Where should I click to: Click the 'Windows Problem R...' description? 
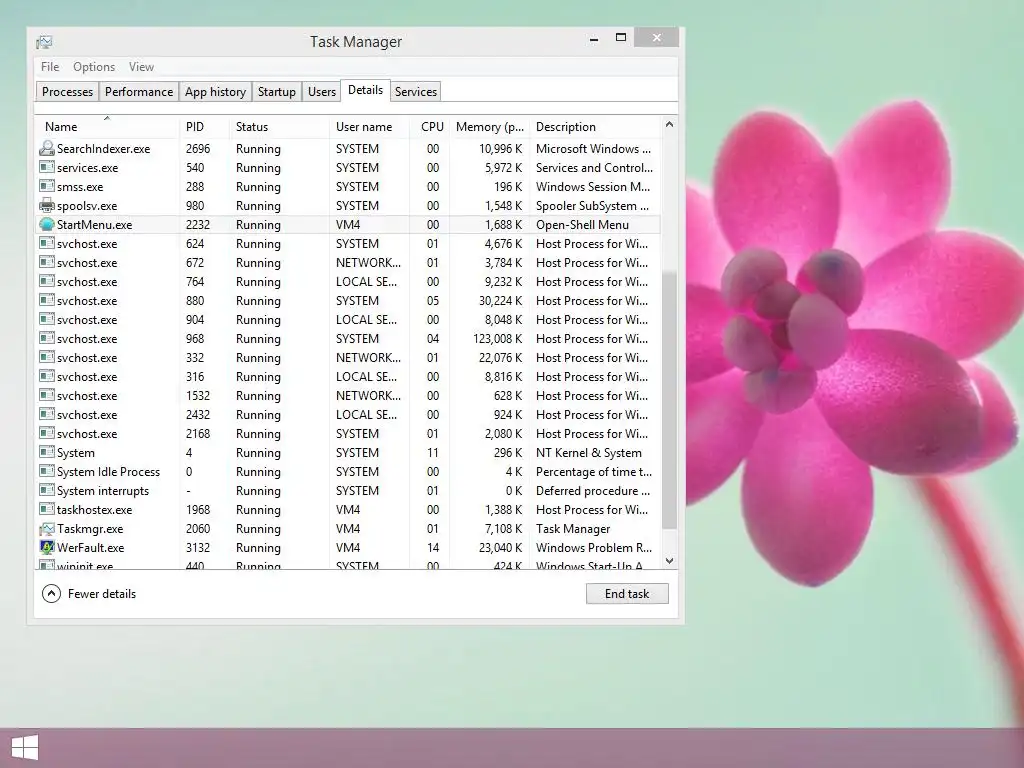click(594, 547)
